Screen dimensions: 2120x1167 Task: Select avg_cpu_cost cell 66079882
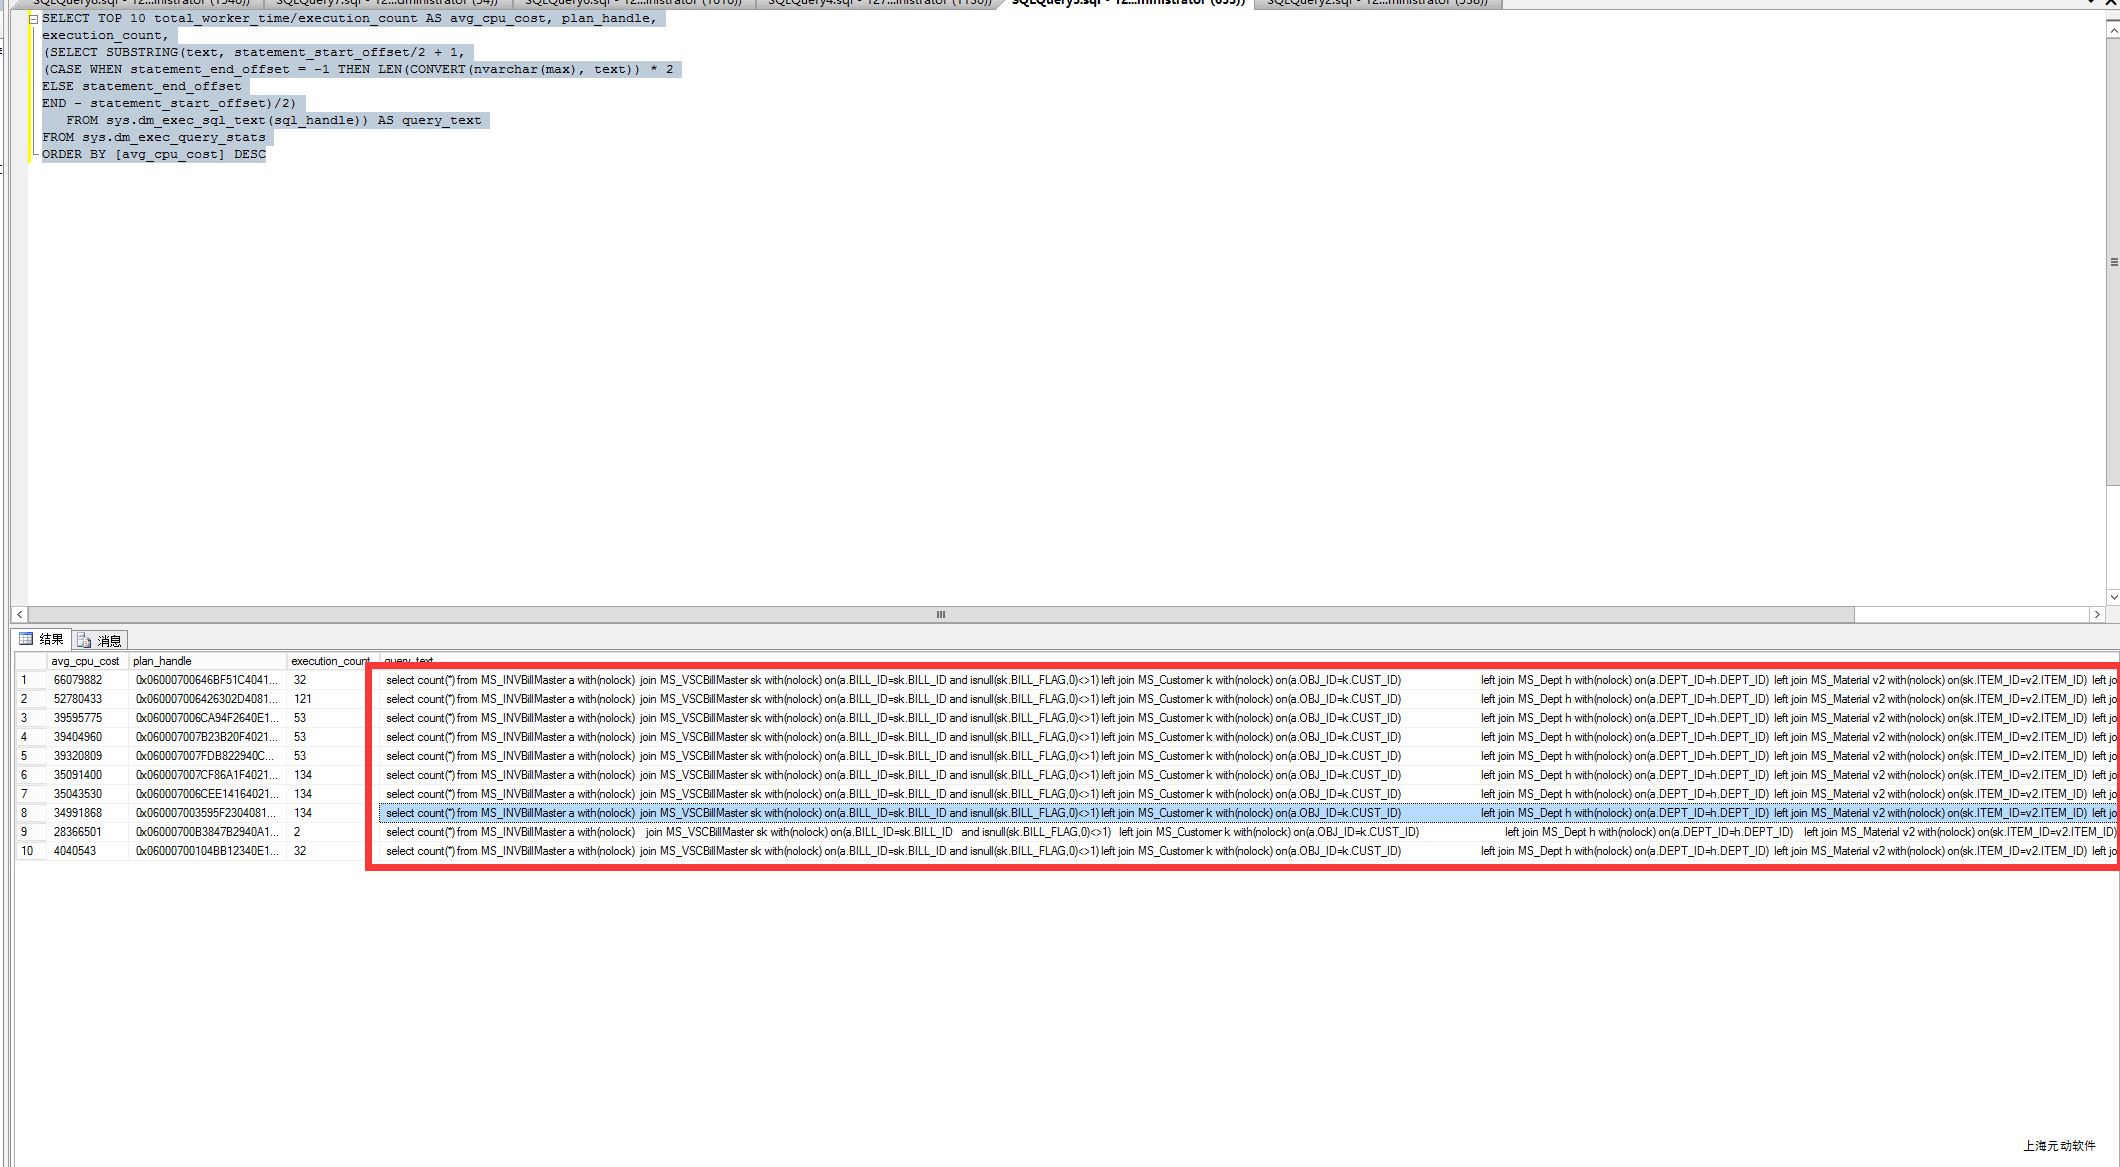tap(78, 680)
